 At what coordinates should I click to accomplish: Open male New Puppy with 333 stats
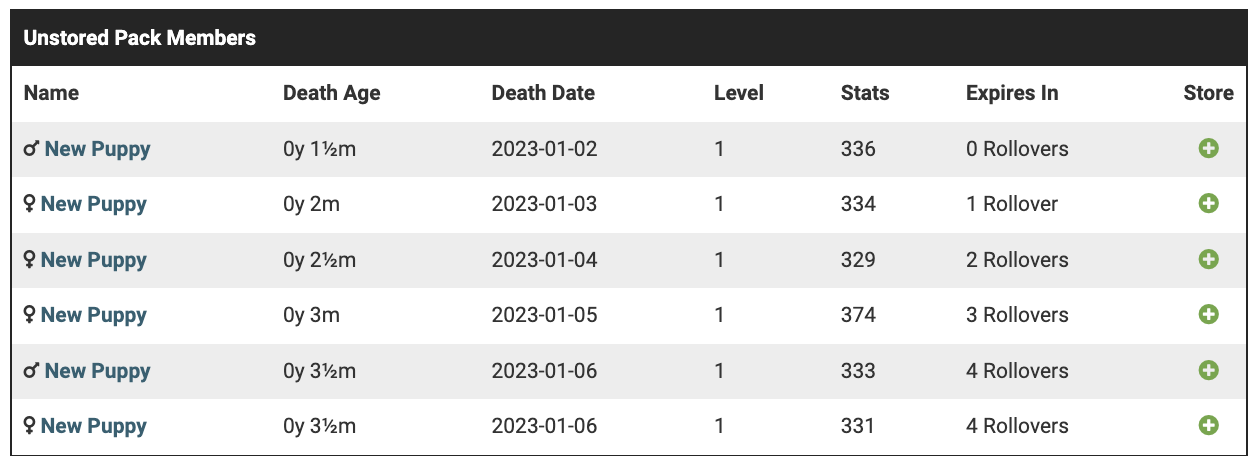97,371
